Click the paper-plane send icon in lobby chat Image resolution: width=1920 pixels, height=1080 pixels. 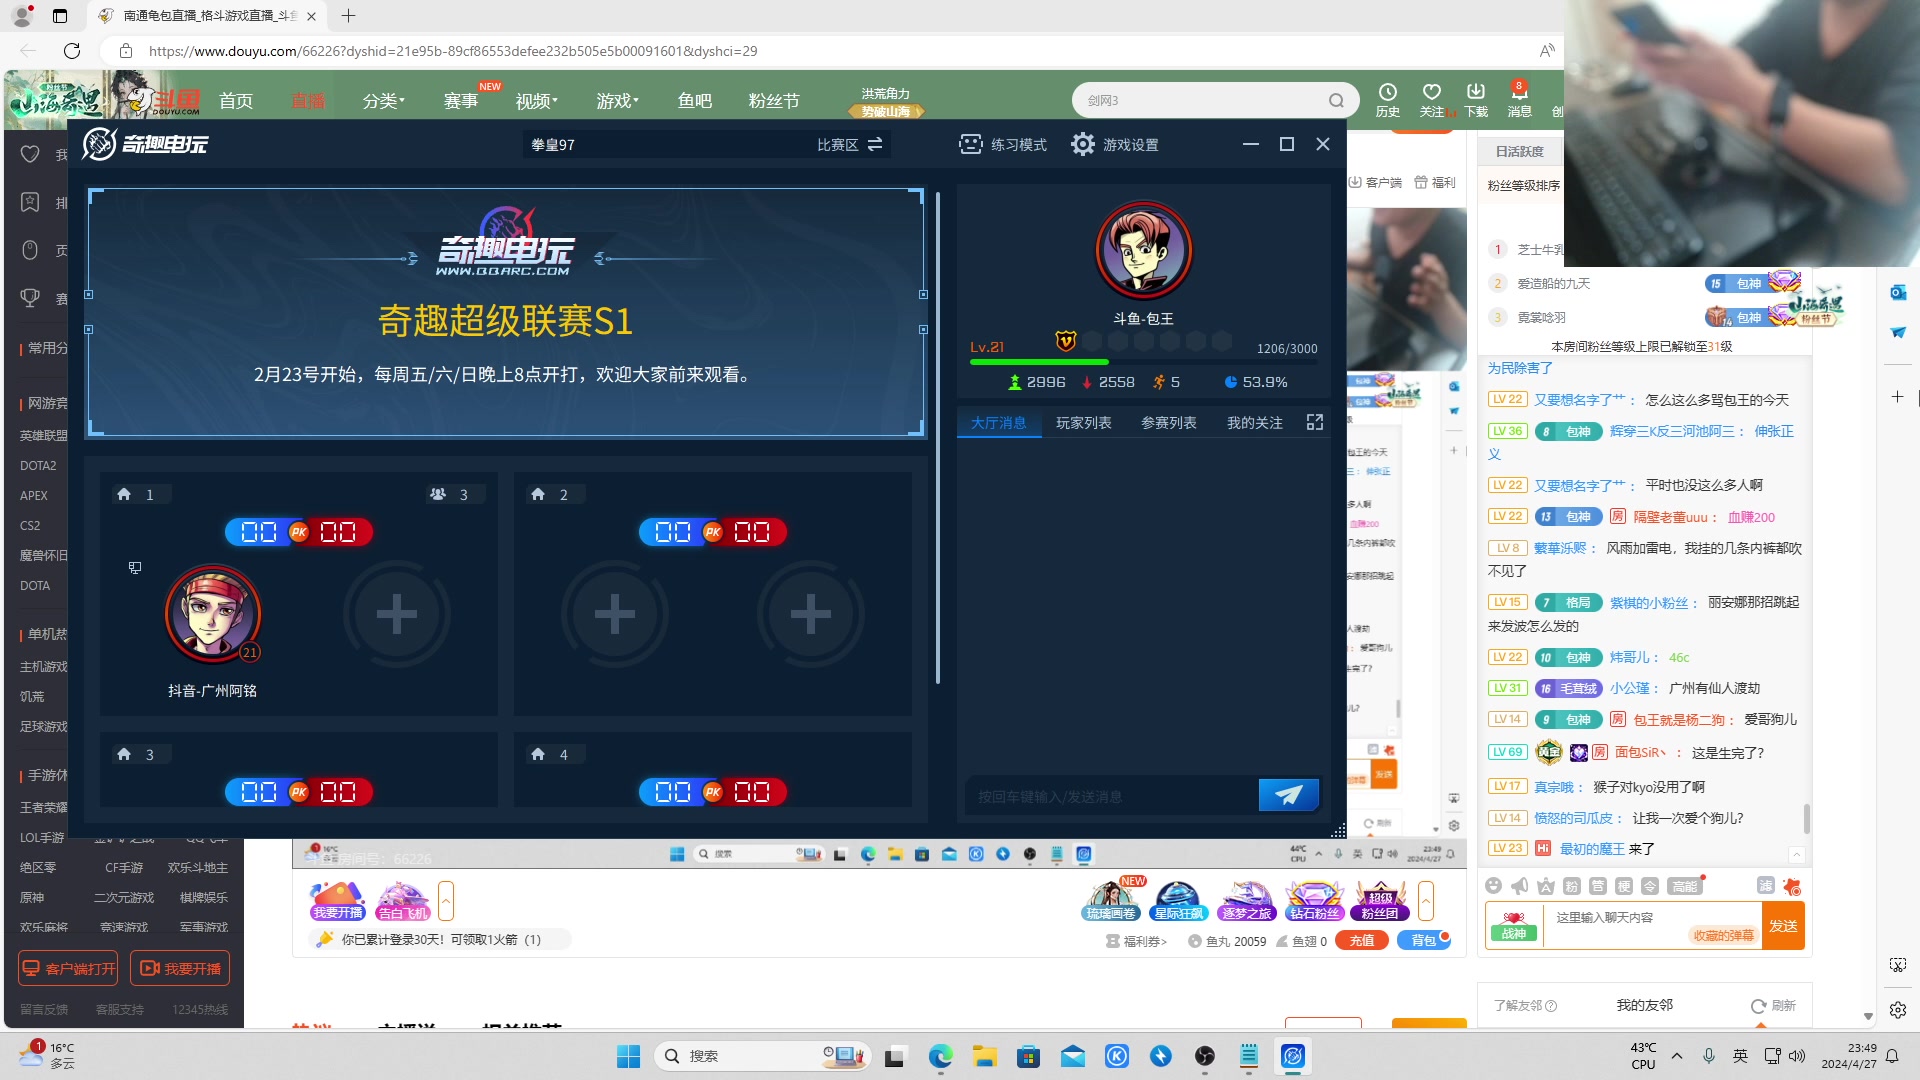(1288, 795)
